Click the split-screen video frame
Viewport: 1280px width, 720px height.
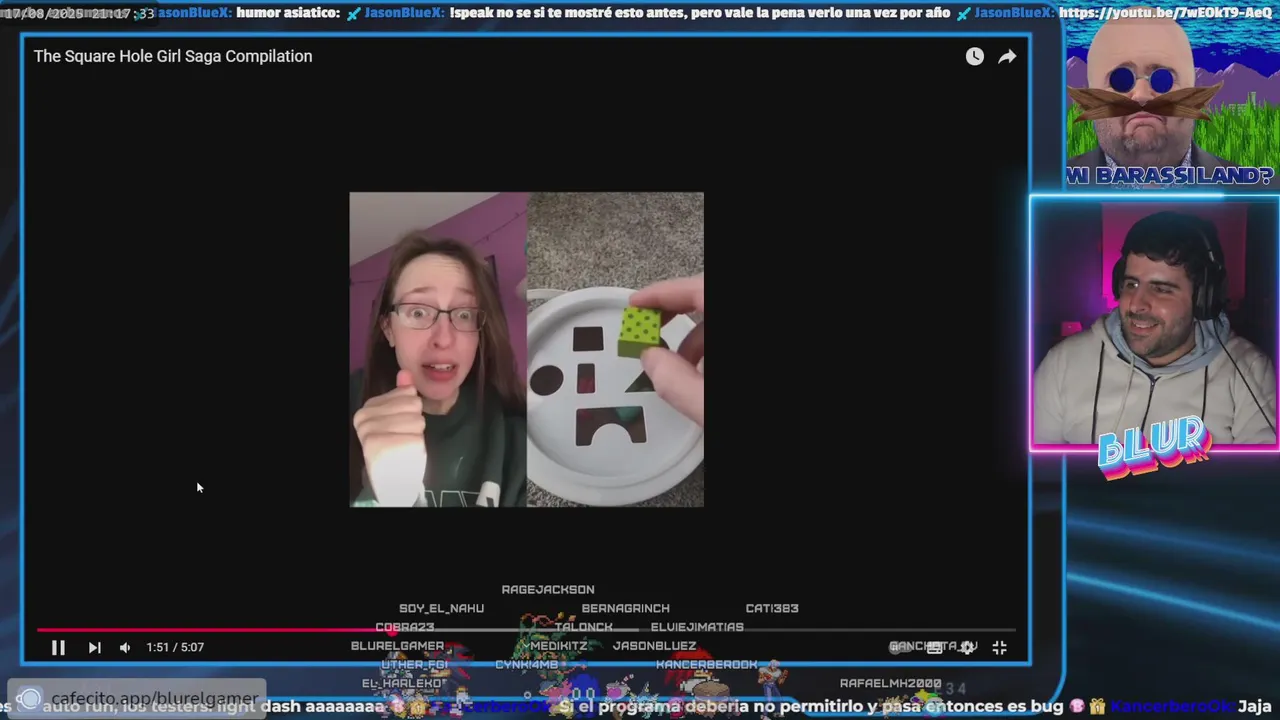526,349
